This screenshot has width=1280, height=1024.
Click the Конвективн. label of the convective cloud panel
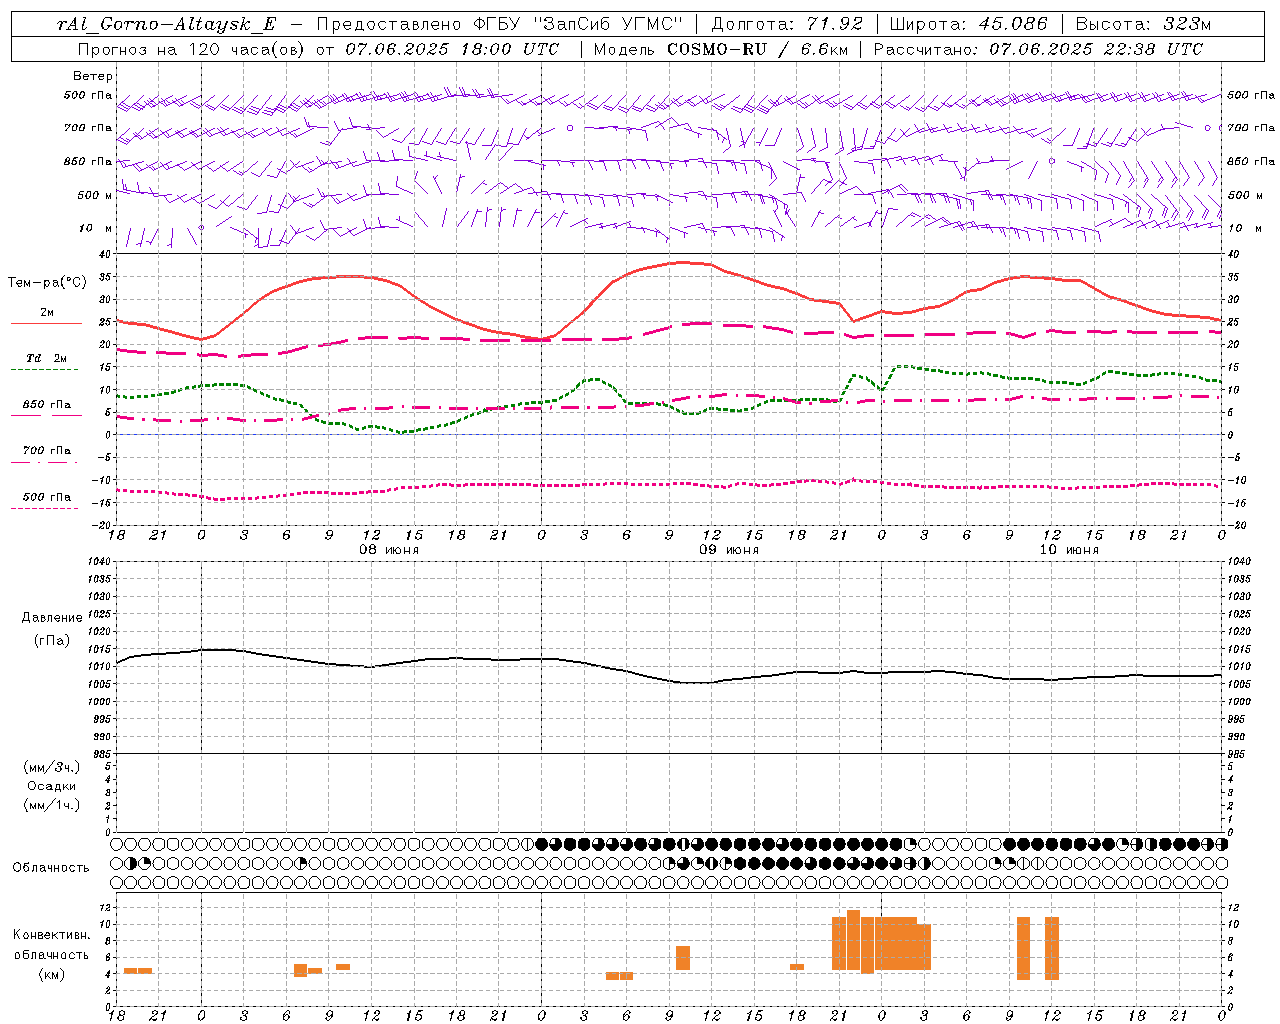[x=52, y=935]
